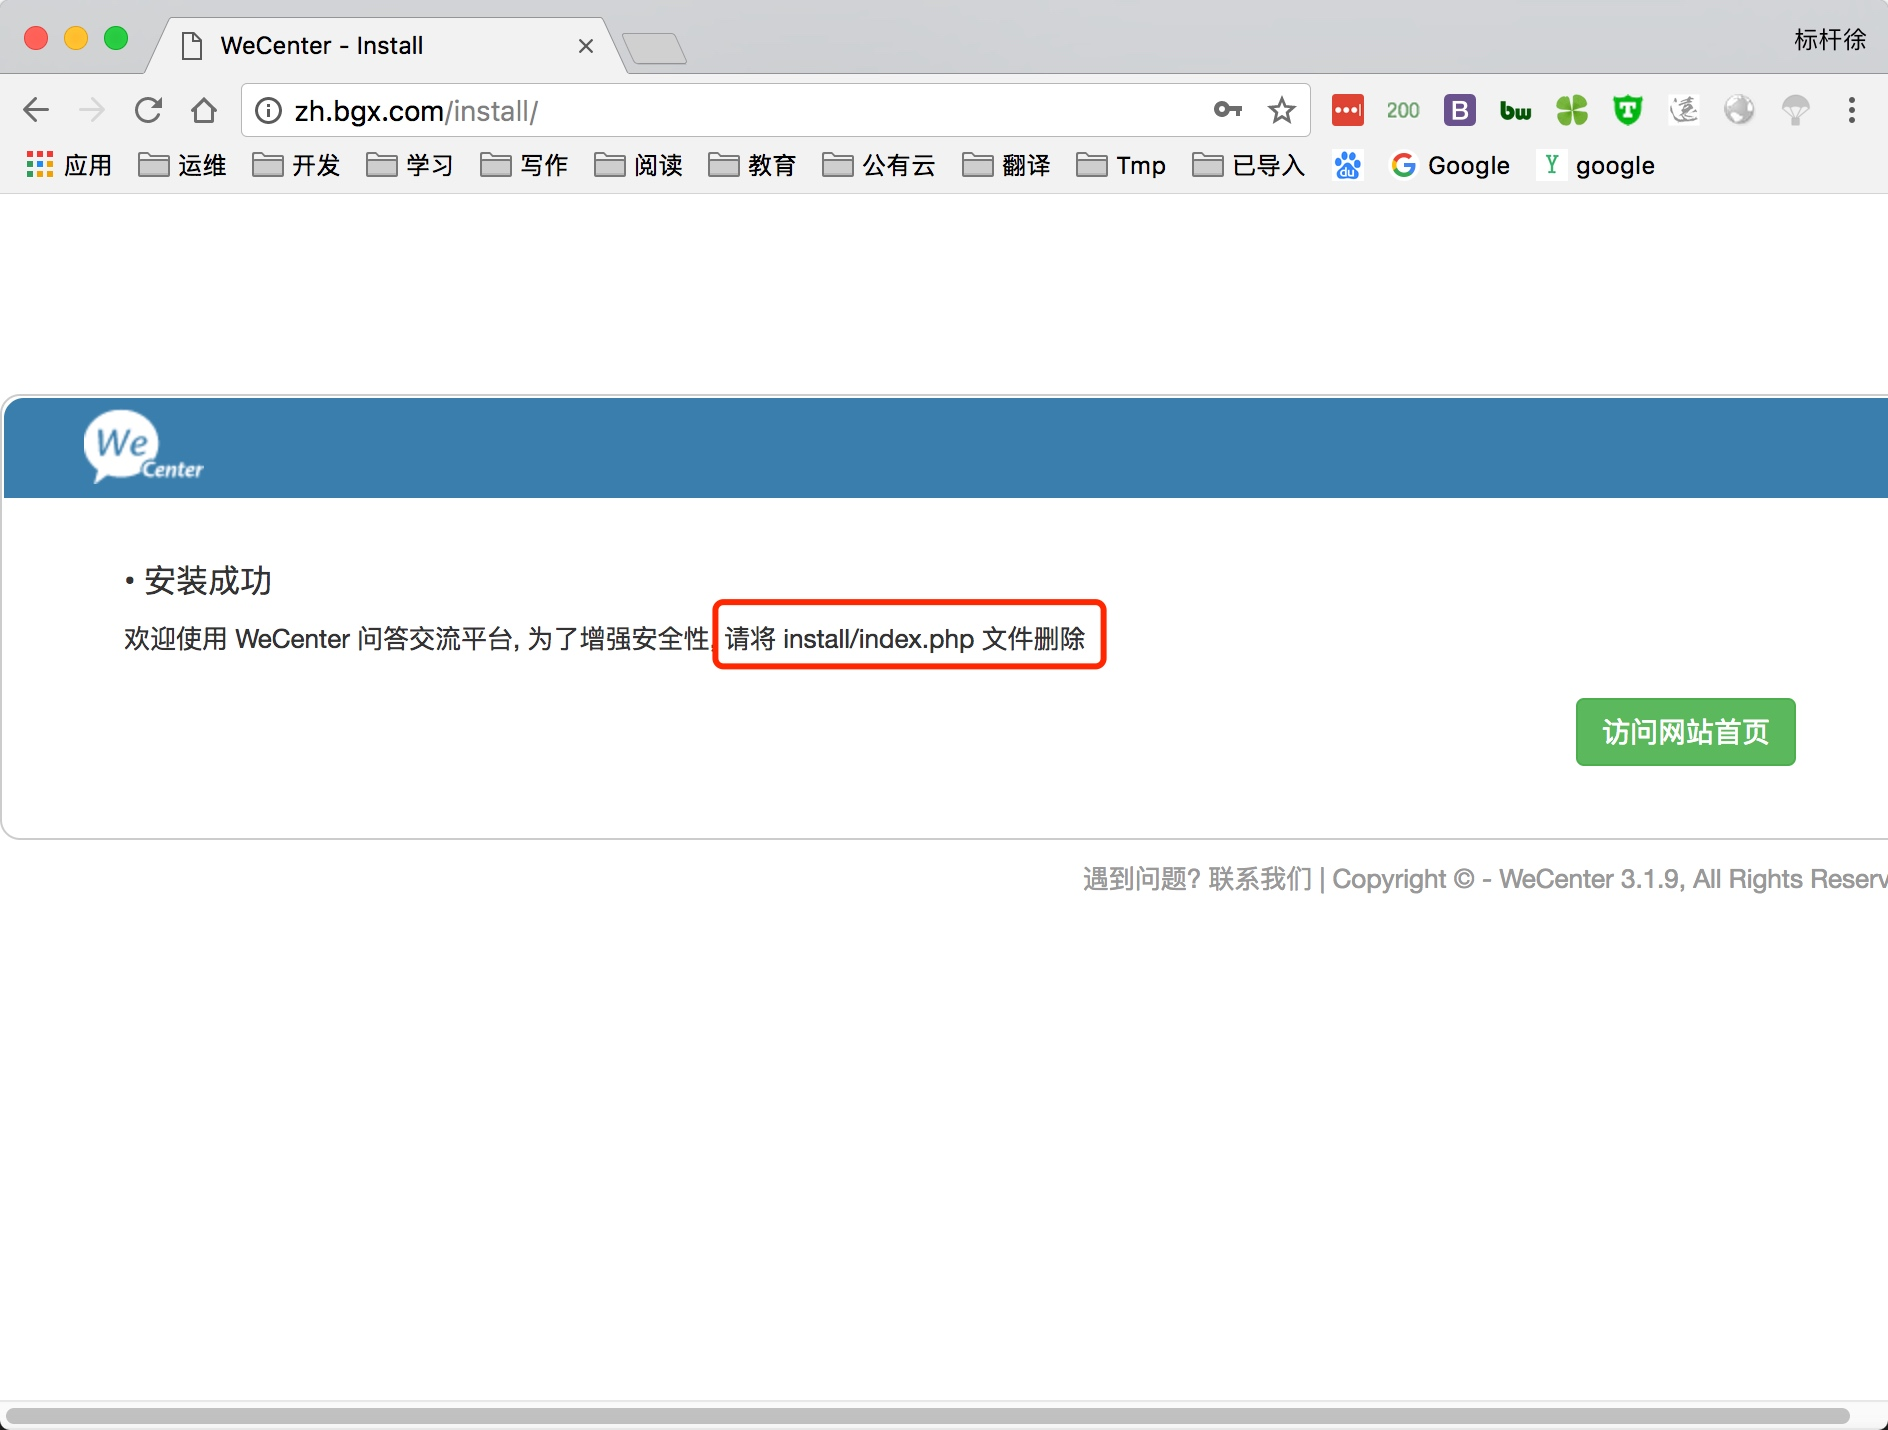This screenshot has height=1430, width=1888.
Task: Expand the Tmp bookmarks folder
Action: [1121, 165]
